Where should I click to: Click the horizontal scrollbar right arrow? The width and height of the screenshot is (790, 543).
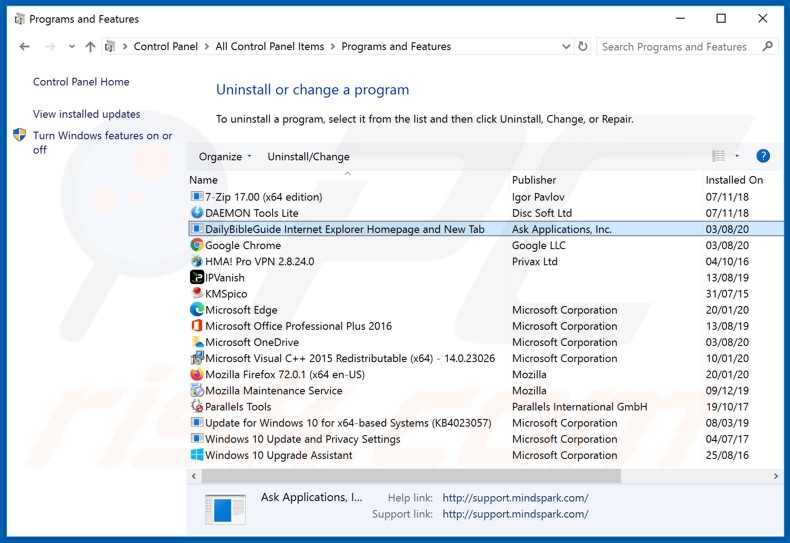775,476
